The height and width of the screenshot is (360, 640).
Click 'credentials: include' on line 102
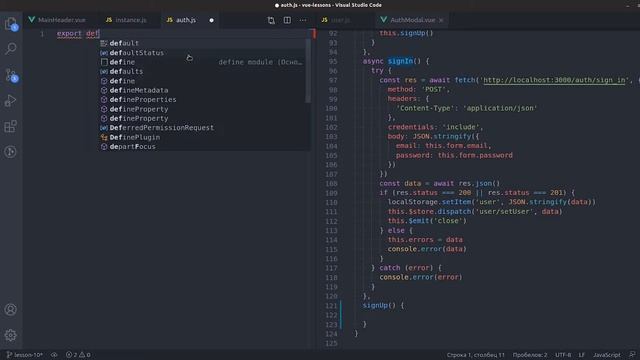pos(435,127)
